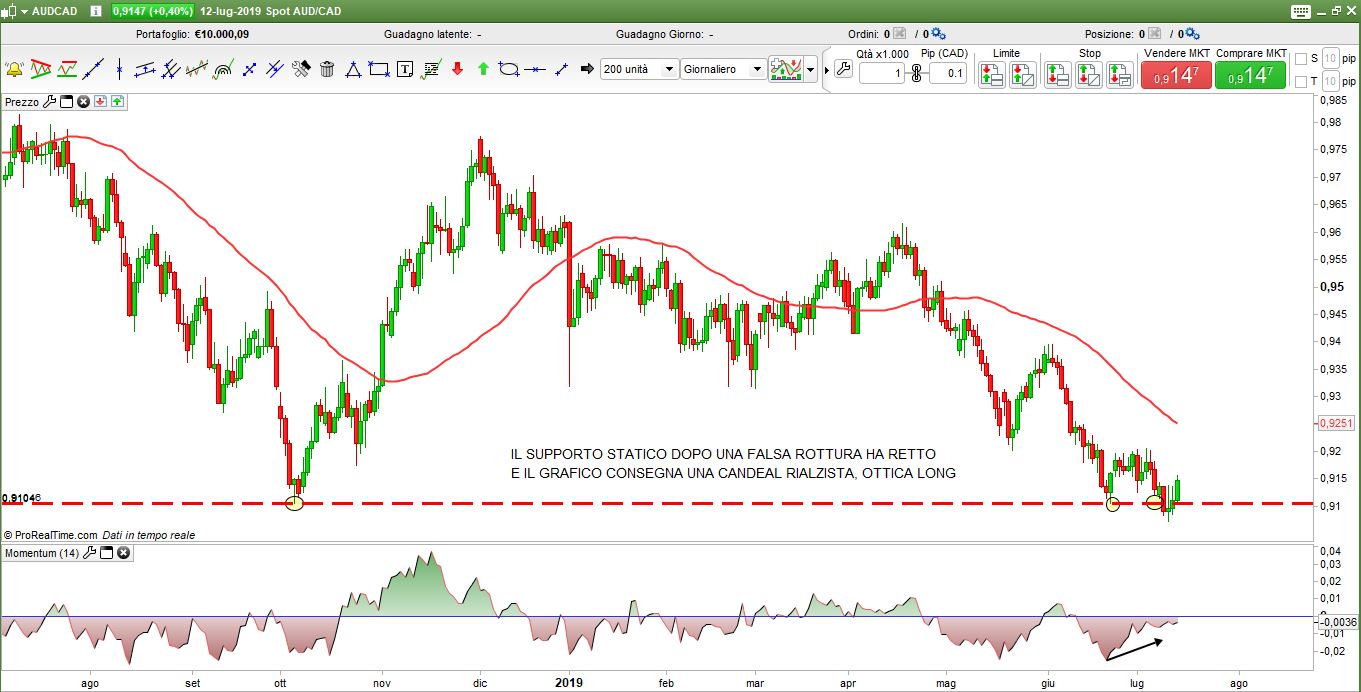Viewport: 1361px width, 692px height.
Task: Insert a red down arrow marker
Action: pos(457,69)
